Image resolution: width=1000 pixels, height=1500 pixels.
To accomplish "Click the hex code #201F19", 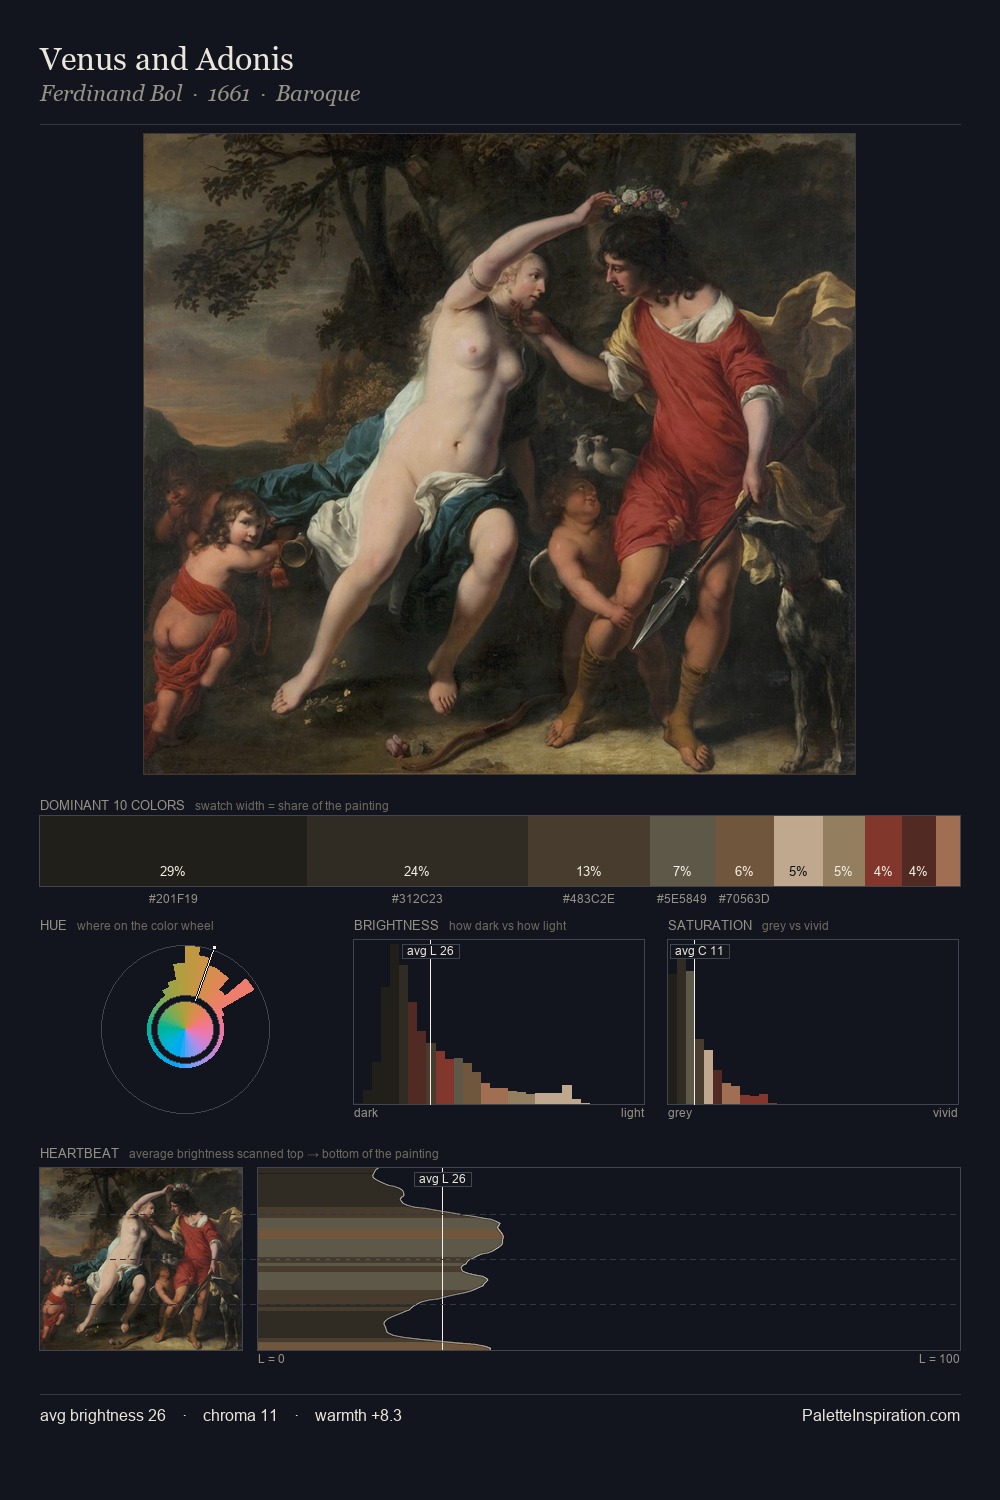I will (173, 899).
